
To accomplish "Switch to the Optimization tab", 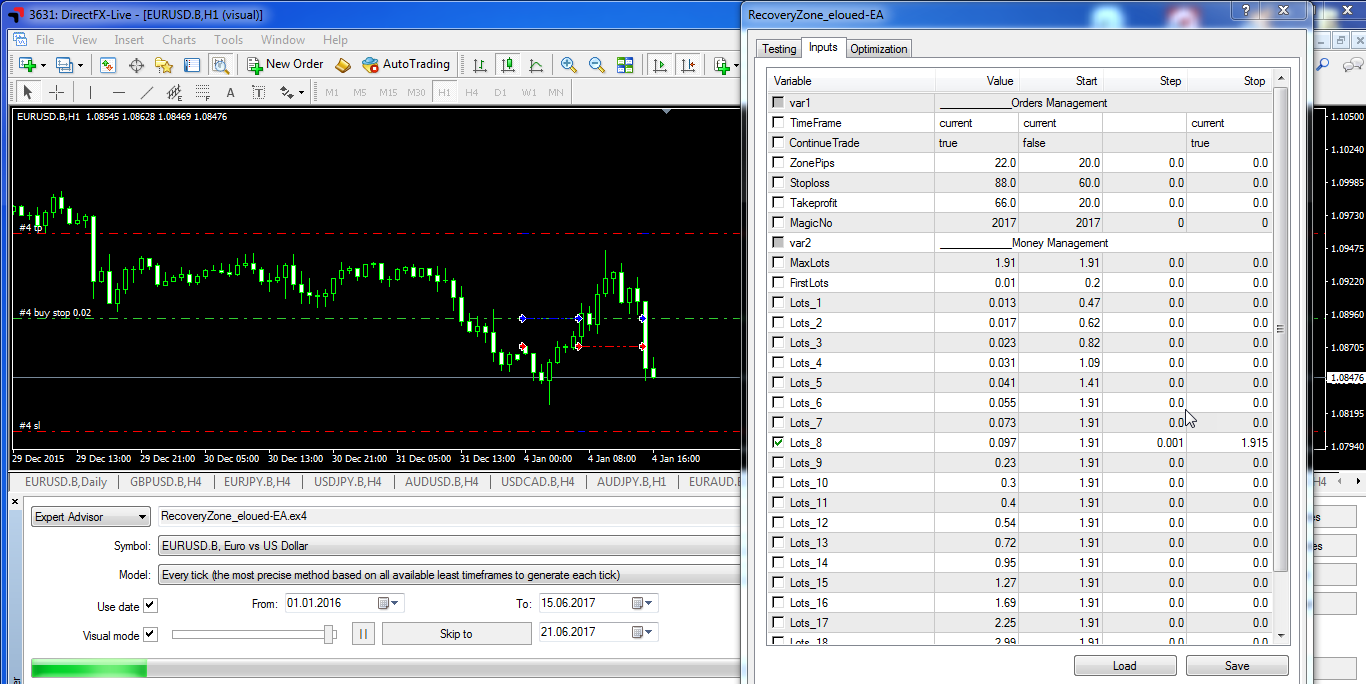I will click(x=878, y=49).
